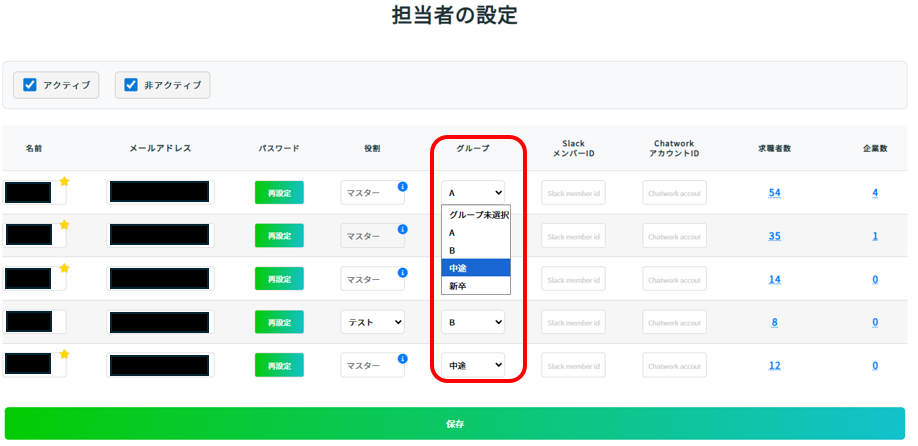Toggle the 非アクティブ checkbox

tap(131, 85)
